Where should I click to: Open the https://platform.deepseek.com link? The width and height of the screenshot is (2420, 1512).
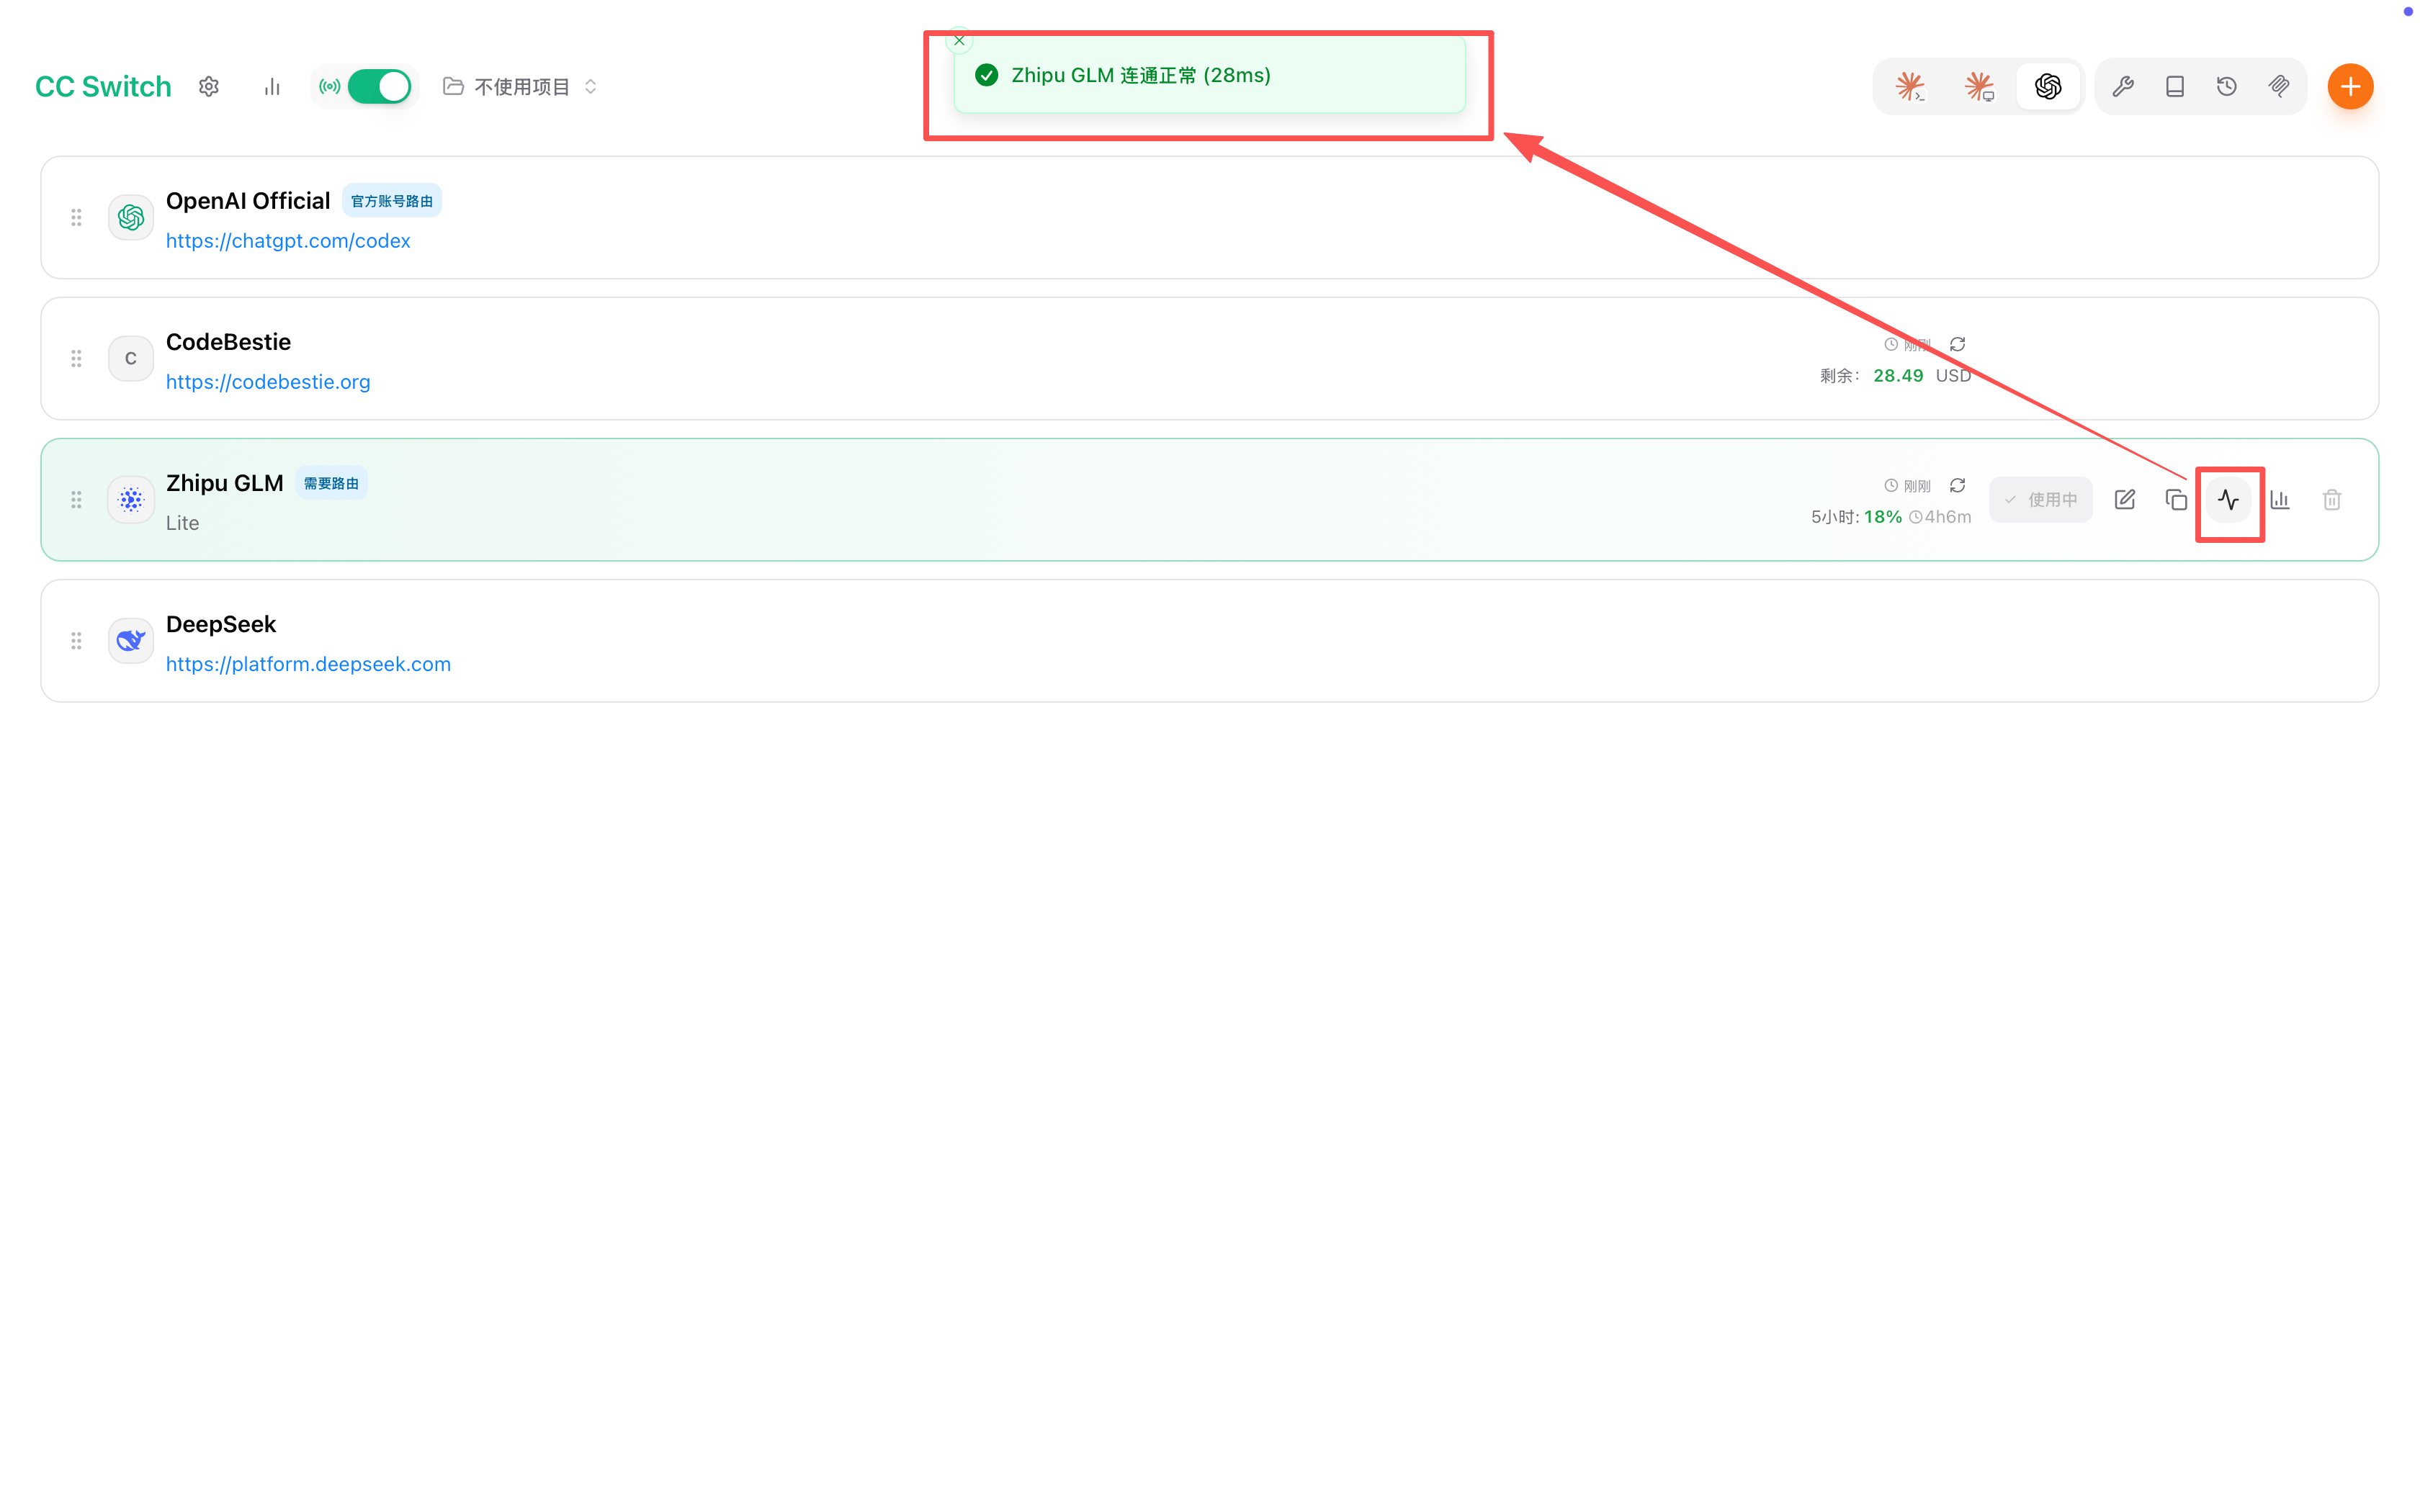(308, 664)
